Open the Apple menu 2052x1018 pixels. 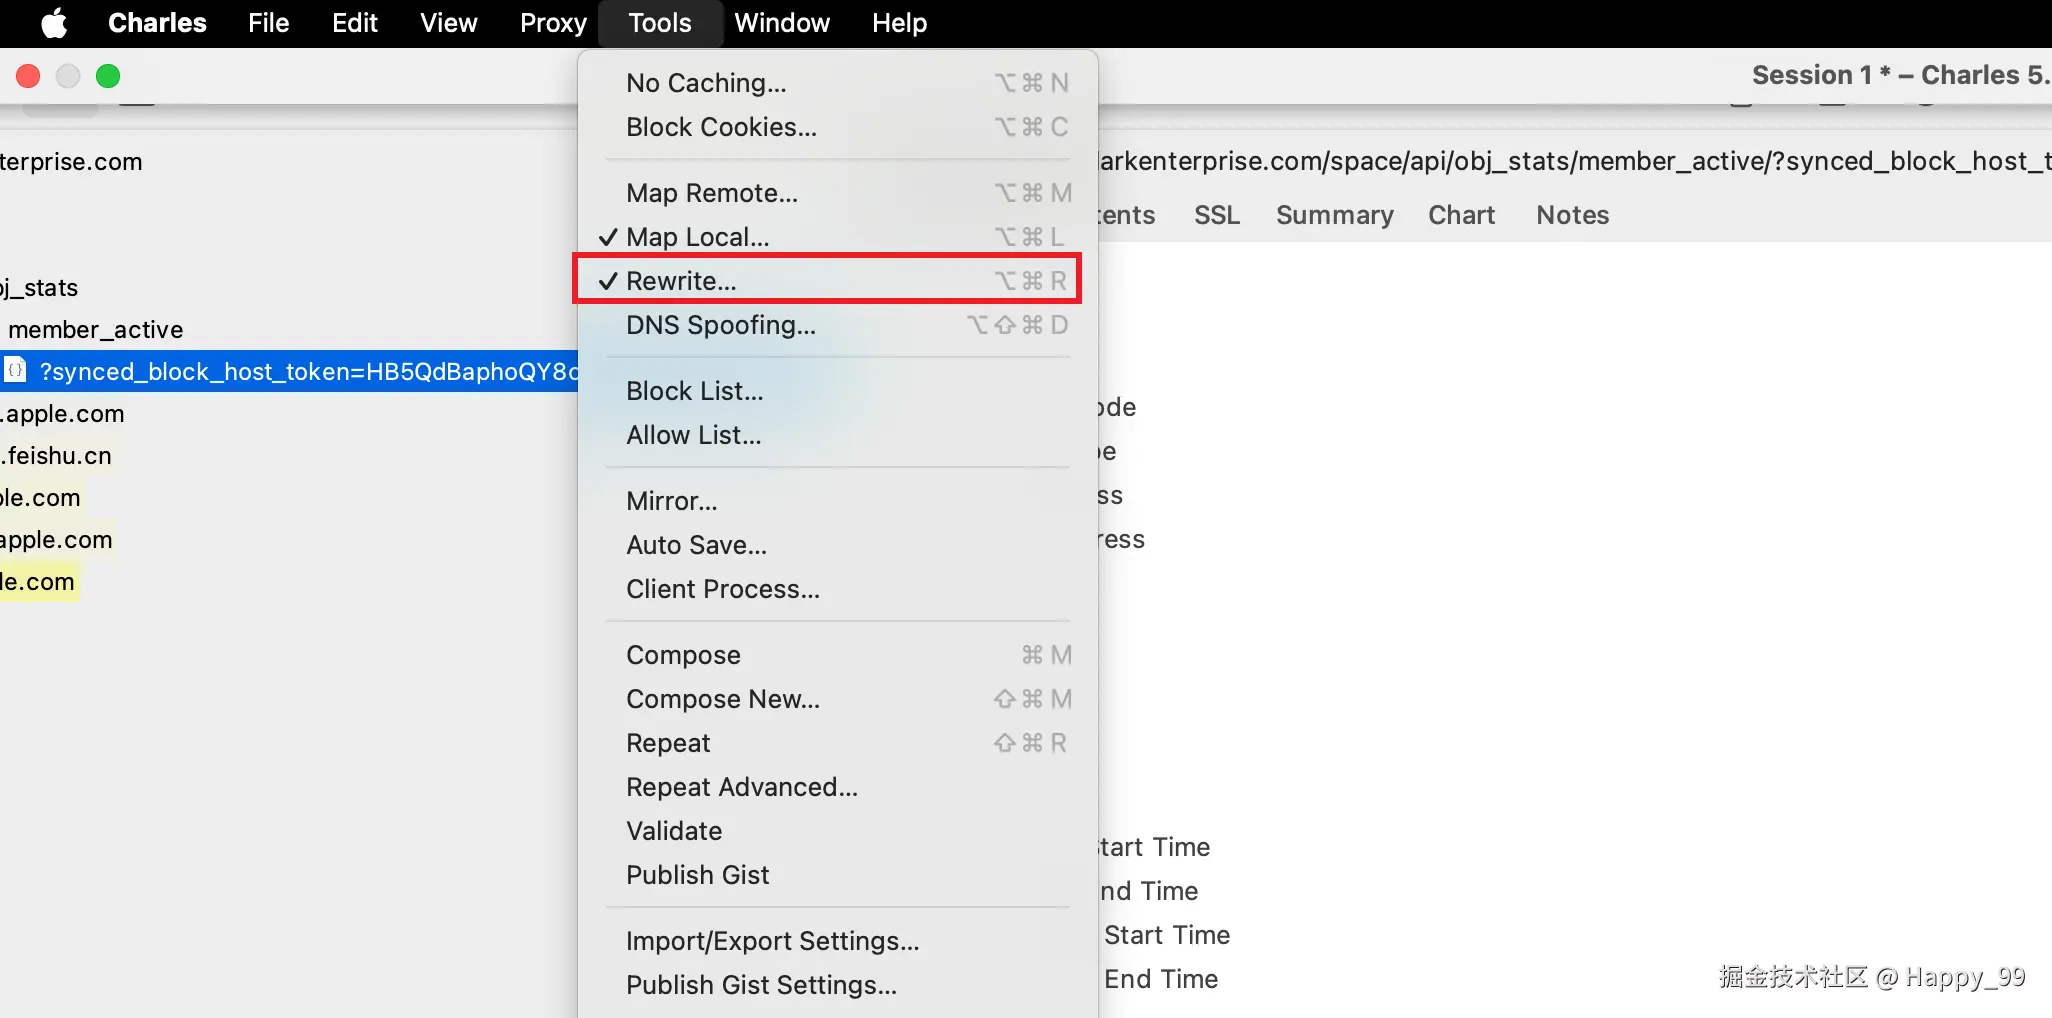point(55,23)
